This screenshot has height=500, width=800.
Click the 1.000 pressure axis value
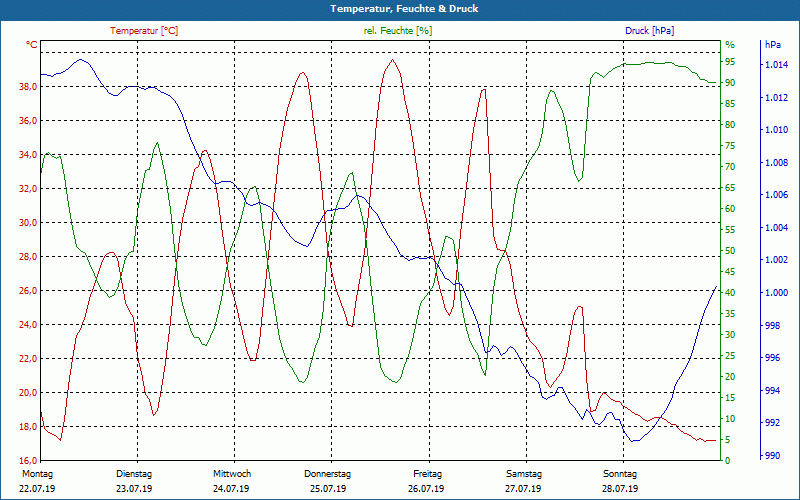[x=776, y=293]
